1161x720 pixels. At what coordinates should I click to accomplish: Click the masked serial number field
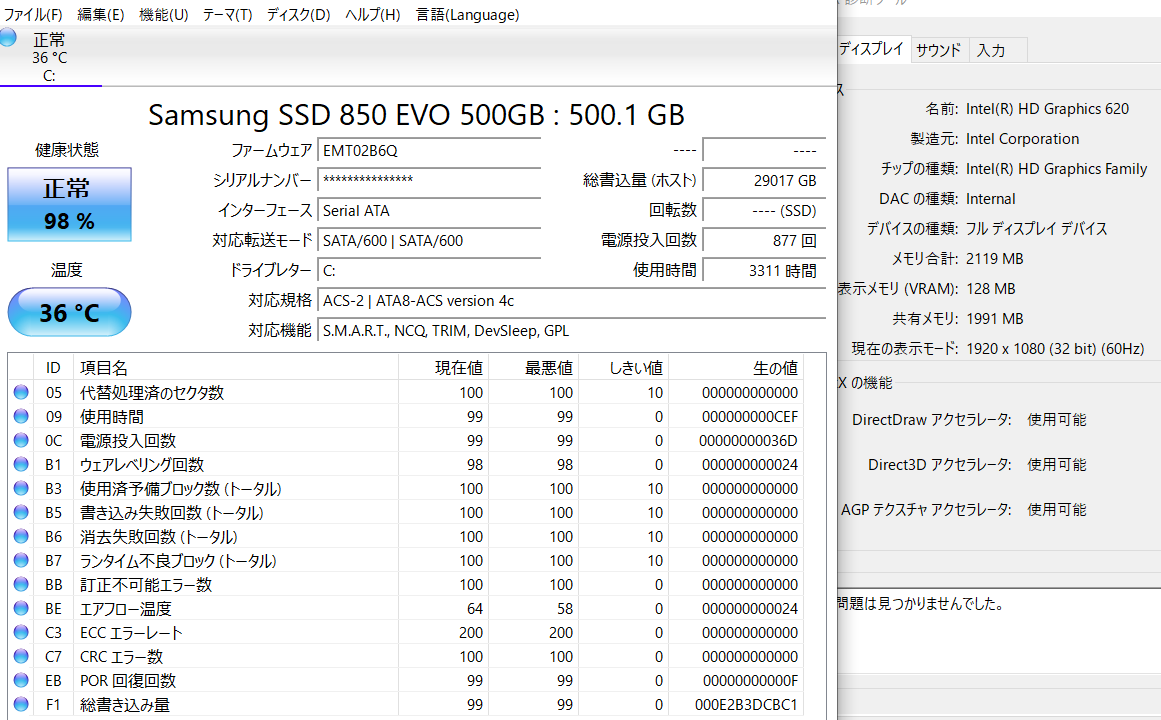[x=429, y=180]
